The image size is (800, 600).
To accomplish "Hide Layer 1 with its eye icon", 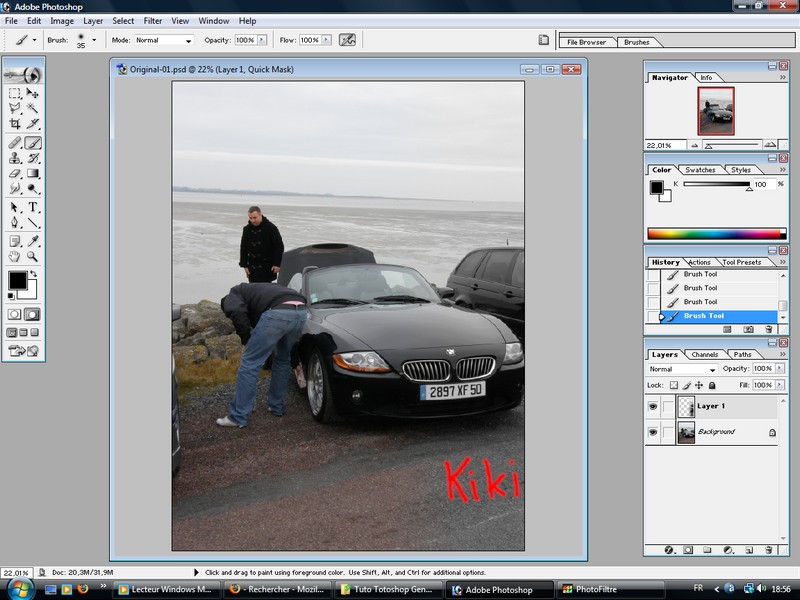I will click(653, 407).
